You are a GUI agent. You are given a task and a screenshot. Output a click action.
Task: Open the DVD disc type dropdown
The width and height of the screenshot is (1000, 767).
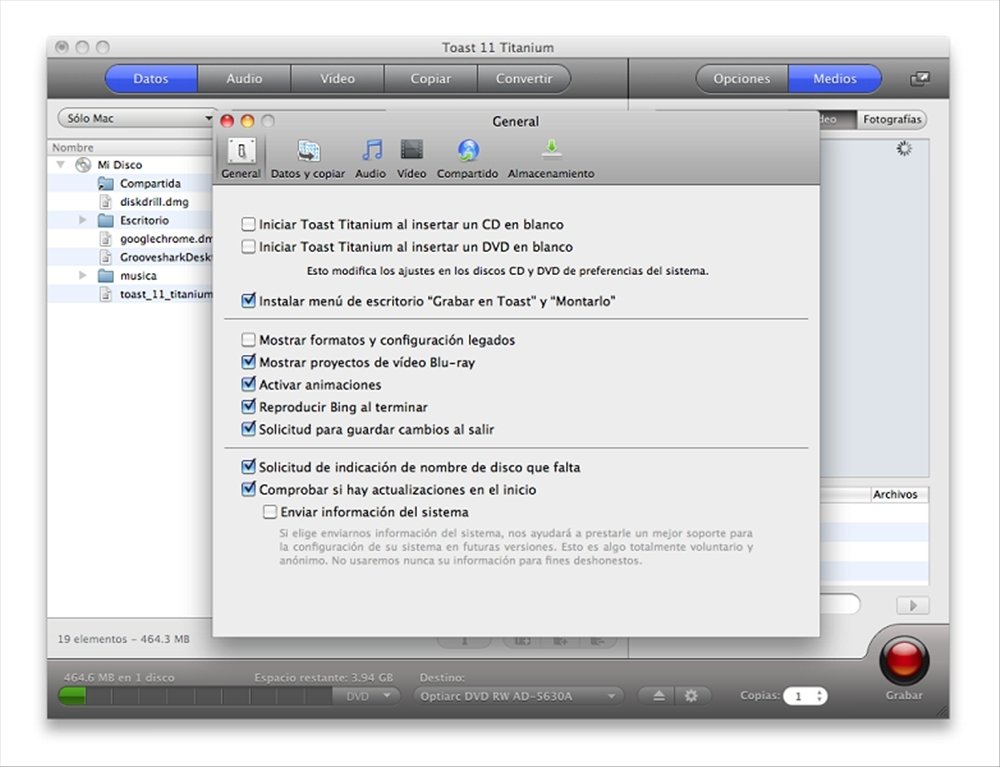point(367,696)
